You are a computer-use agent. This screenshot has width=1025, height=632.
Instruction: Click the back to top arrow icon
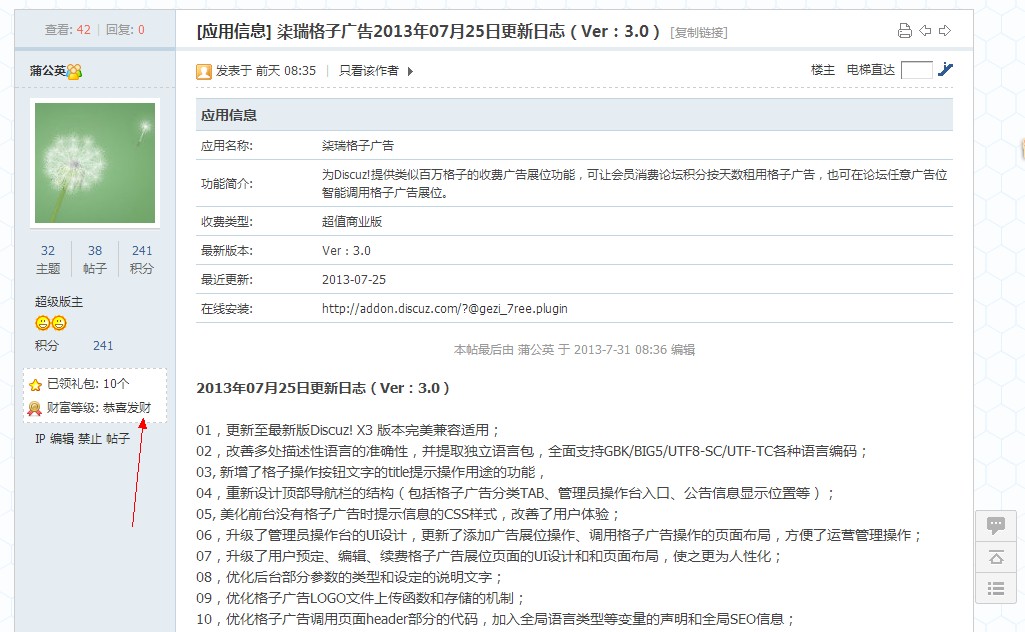pyautogui.click(x=996, y=557)
